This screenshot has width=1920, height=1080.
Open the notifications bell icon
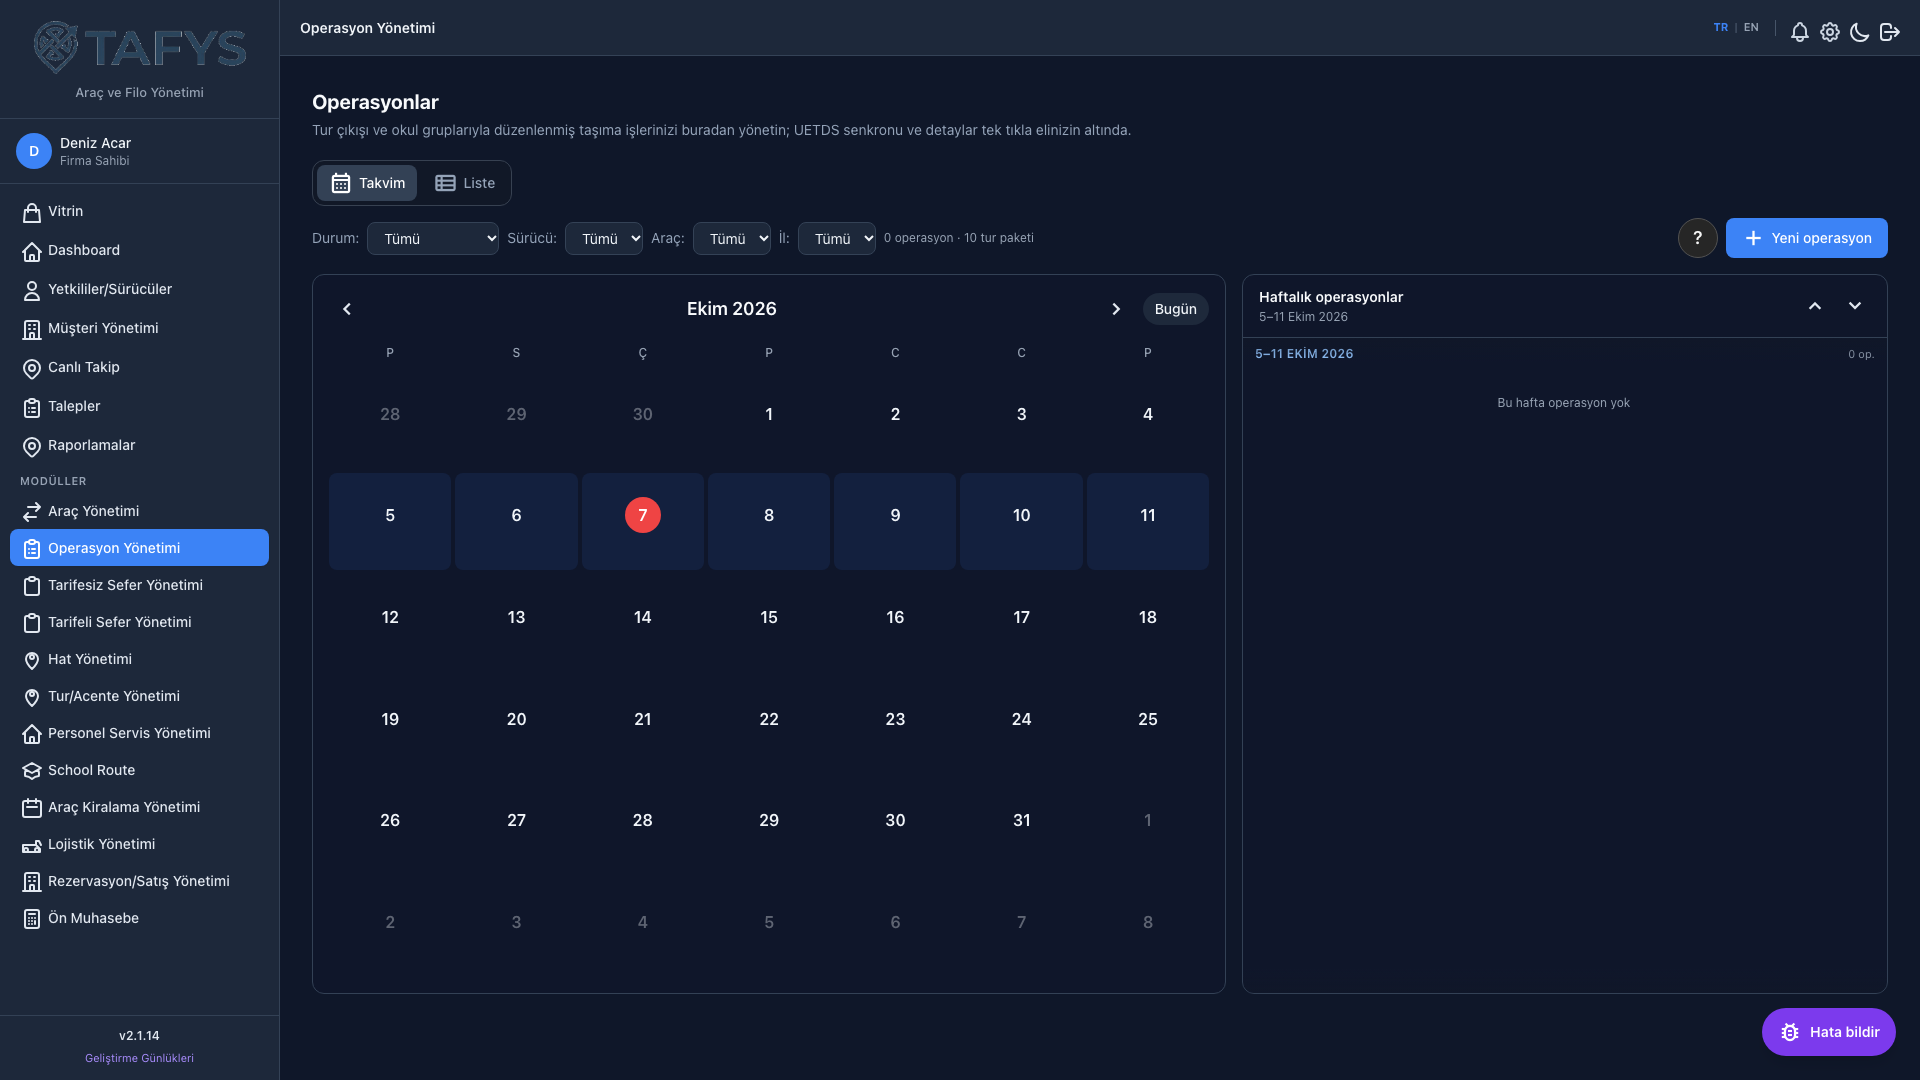1799,32
